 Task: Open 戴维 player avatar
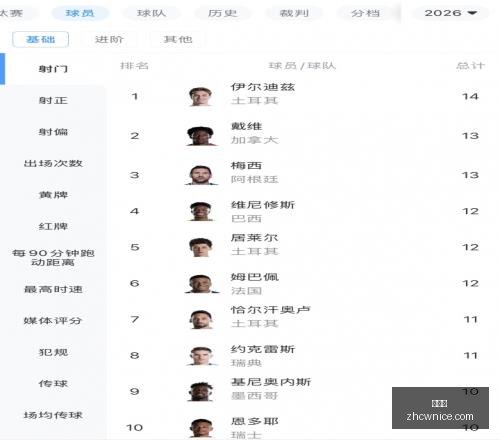coord(201,136)
